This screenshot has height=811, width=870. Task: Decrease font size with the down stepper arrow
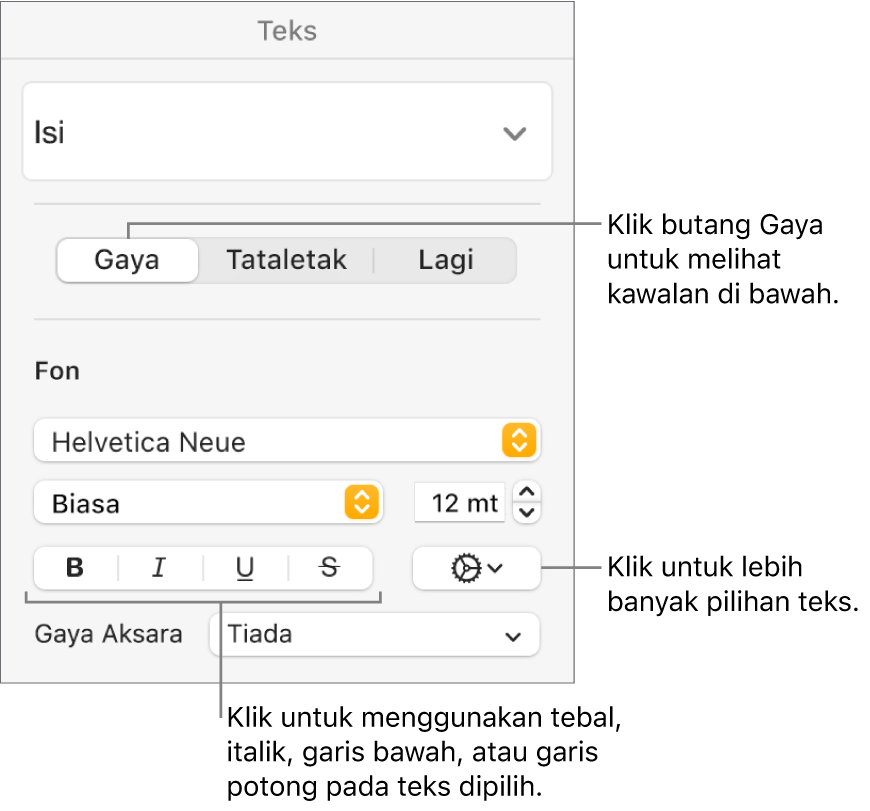[529, 512]
